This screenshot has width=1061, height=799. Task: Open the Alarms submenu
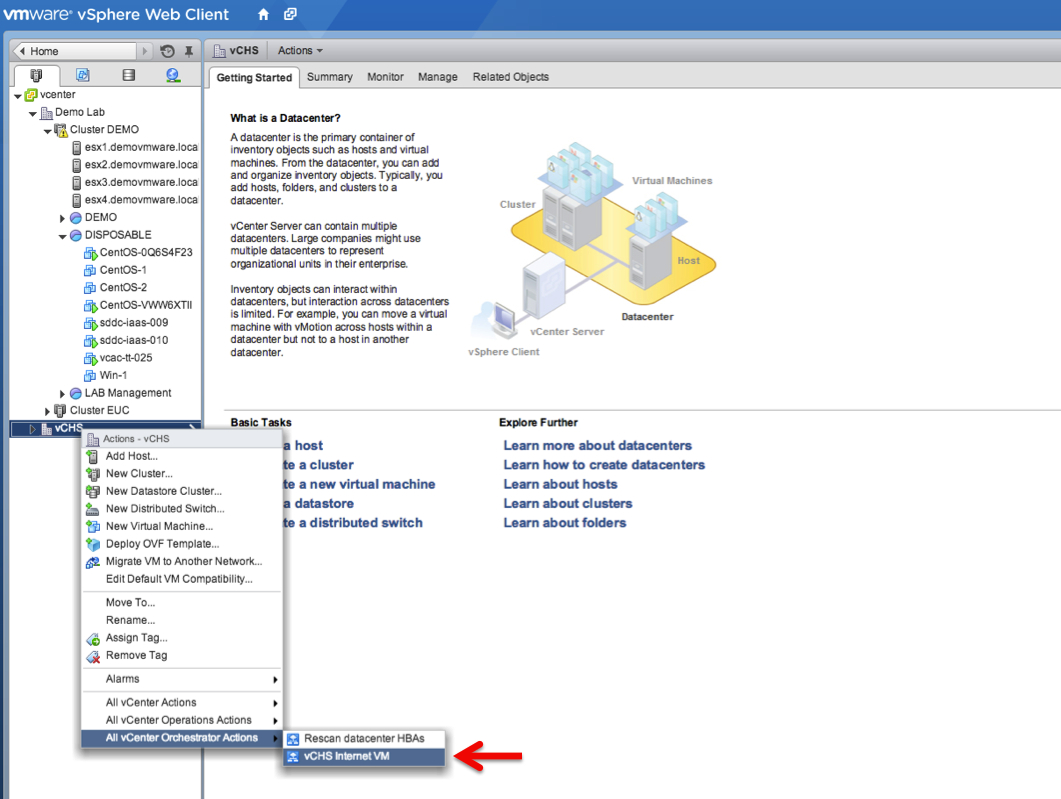[x=181, y=679]
